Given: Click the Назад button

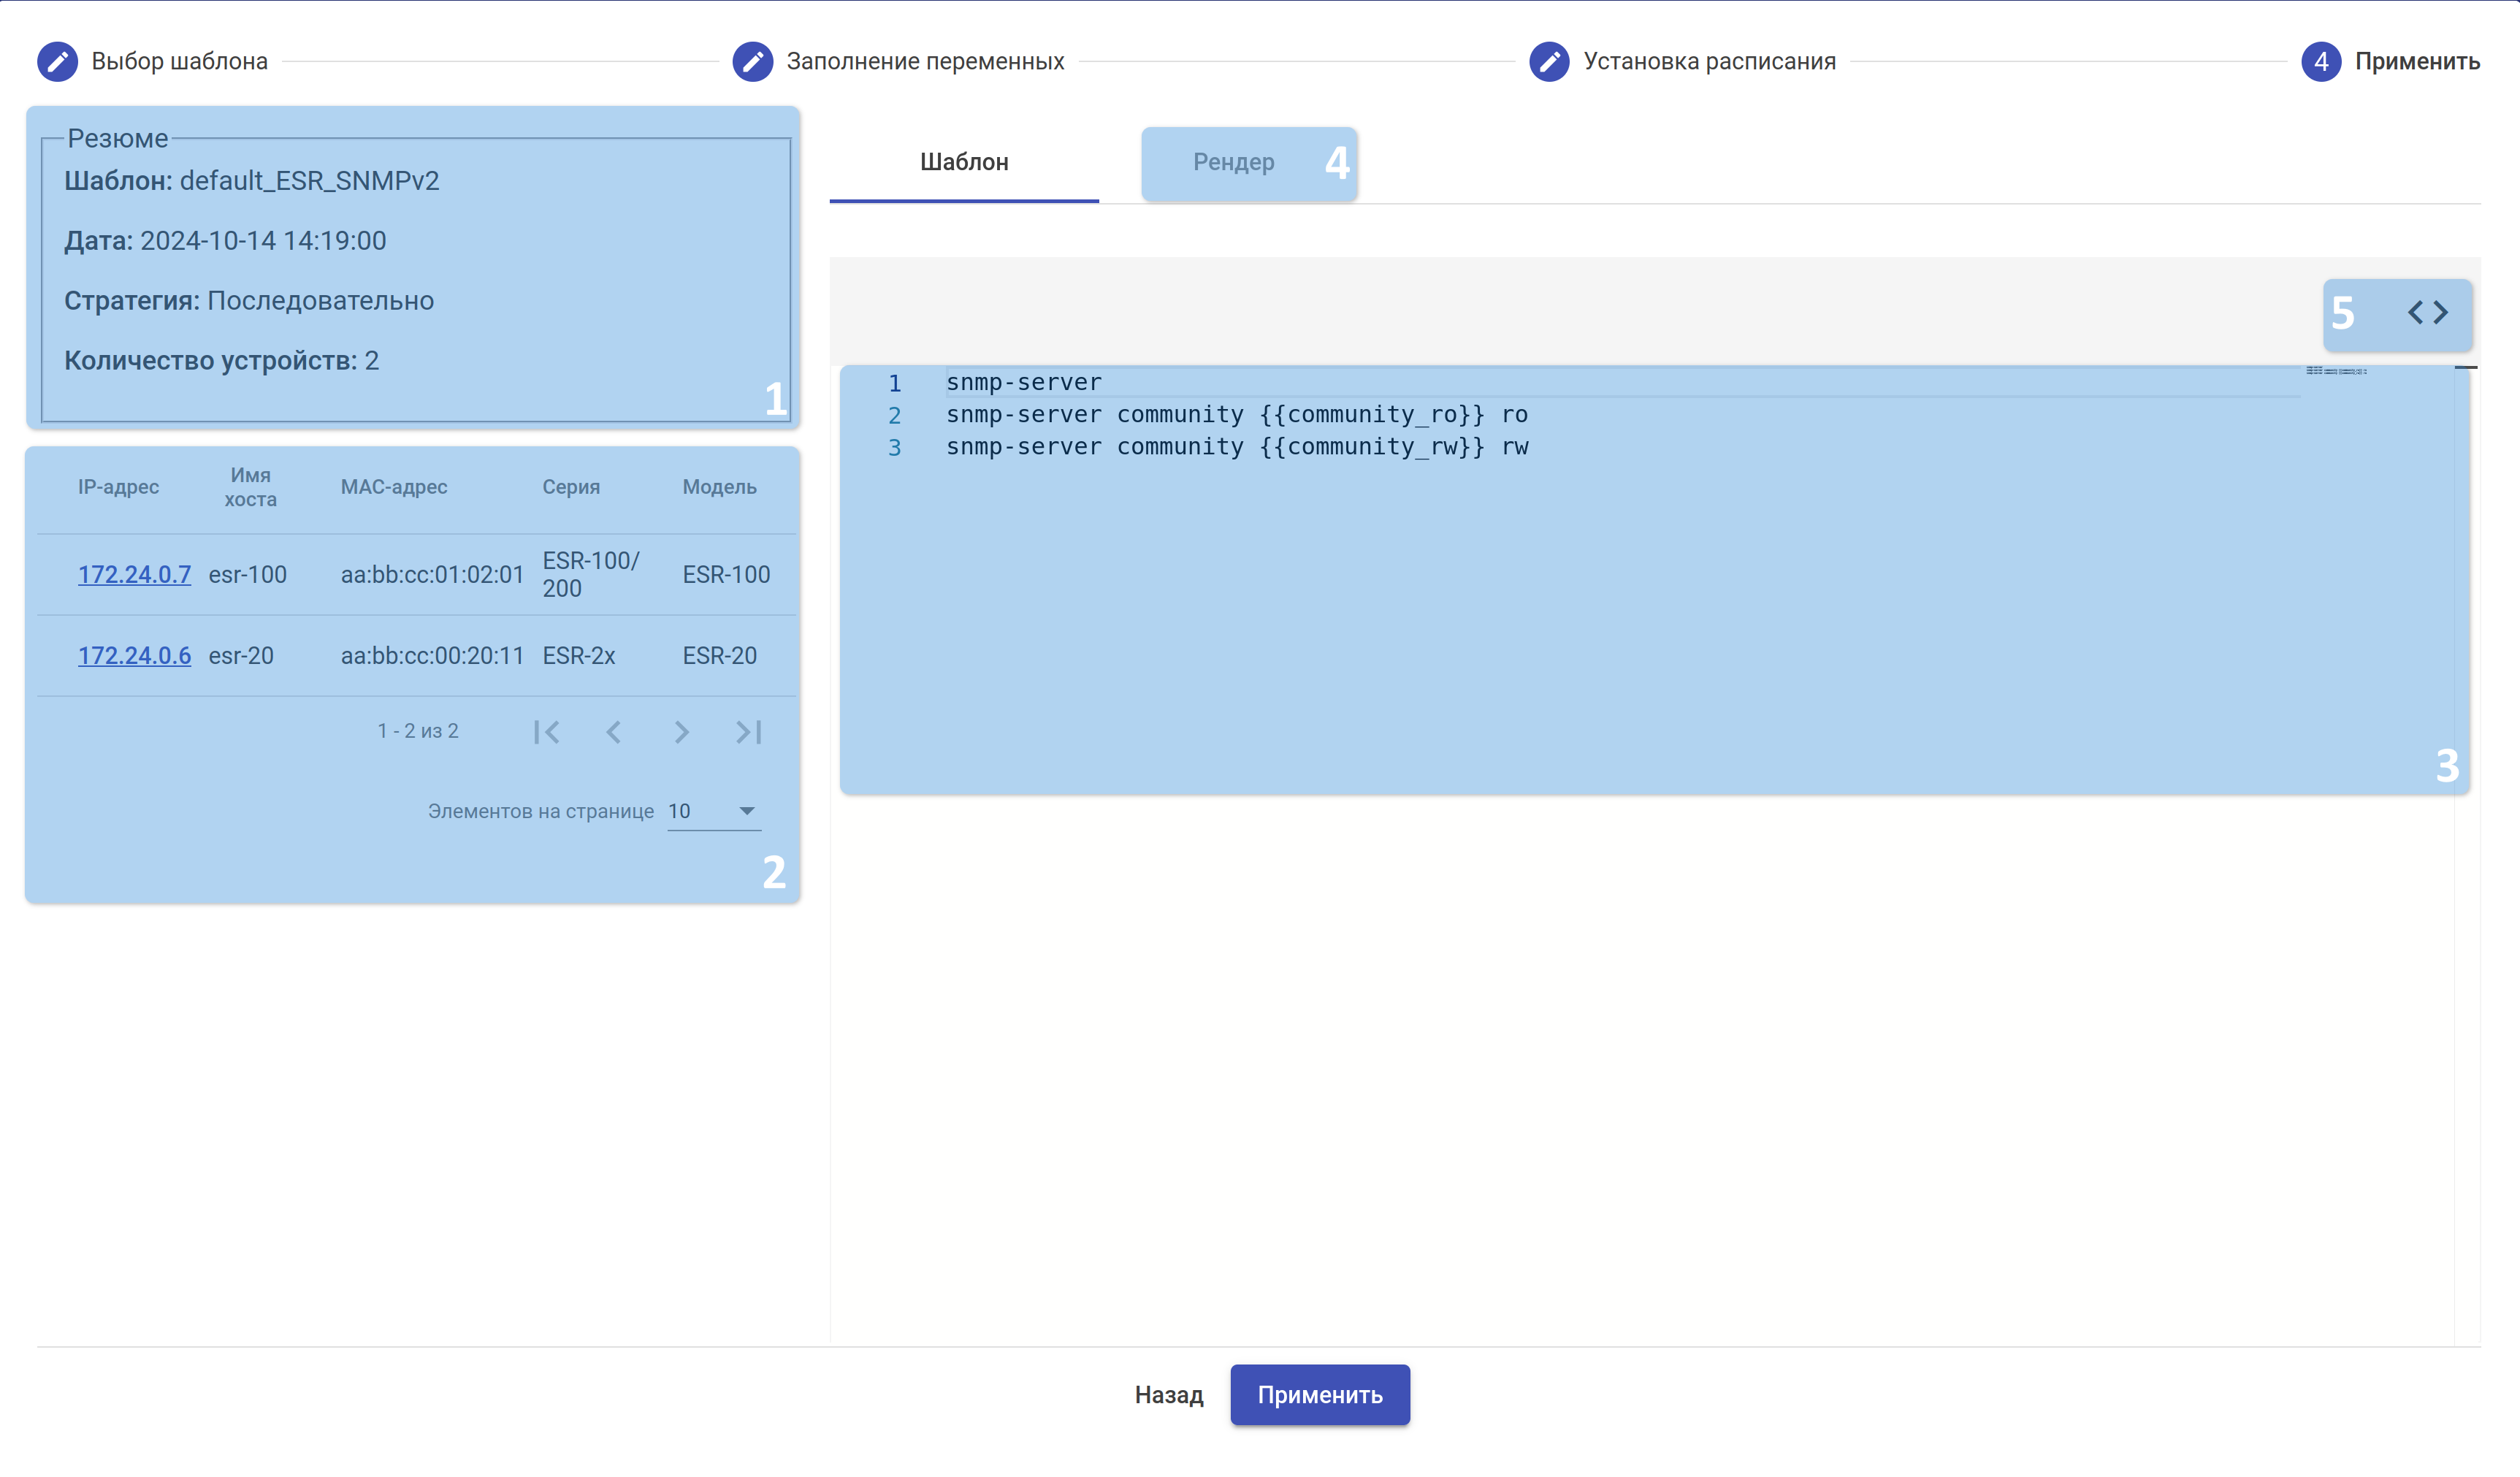Looking at the screenshot, I should [x=1168, y=1394].
